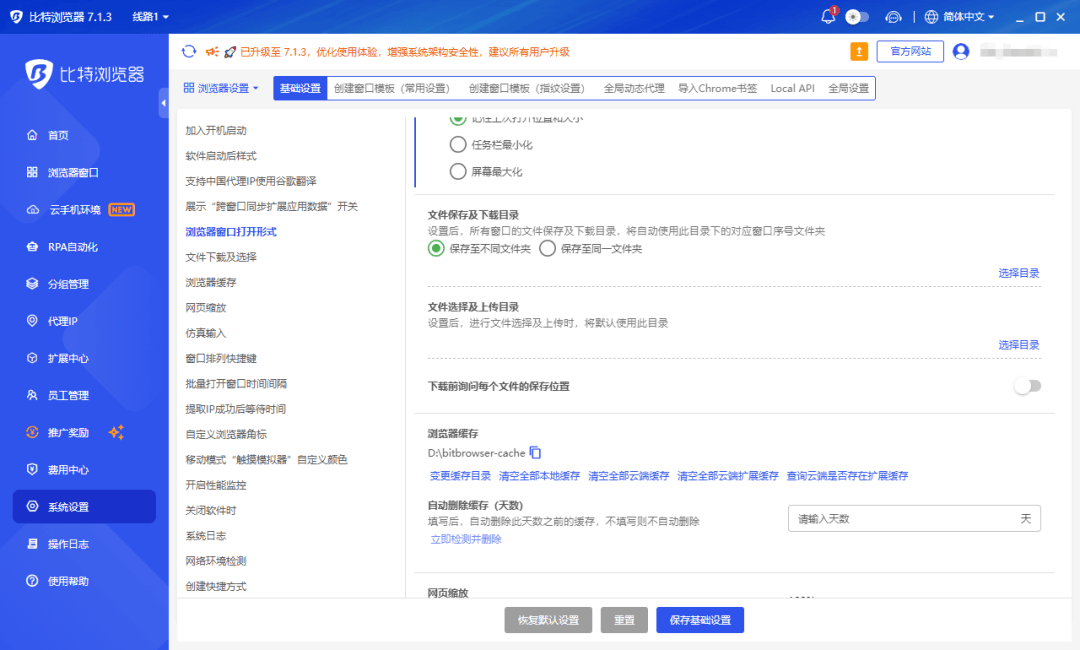Image resolution: width=1080 pixels, height=650 pixels.
Task: Switch to Local API tab
Action: [792, 88]
